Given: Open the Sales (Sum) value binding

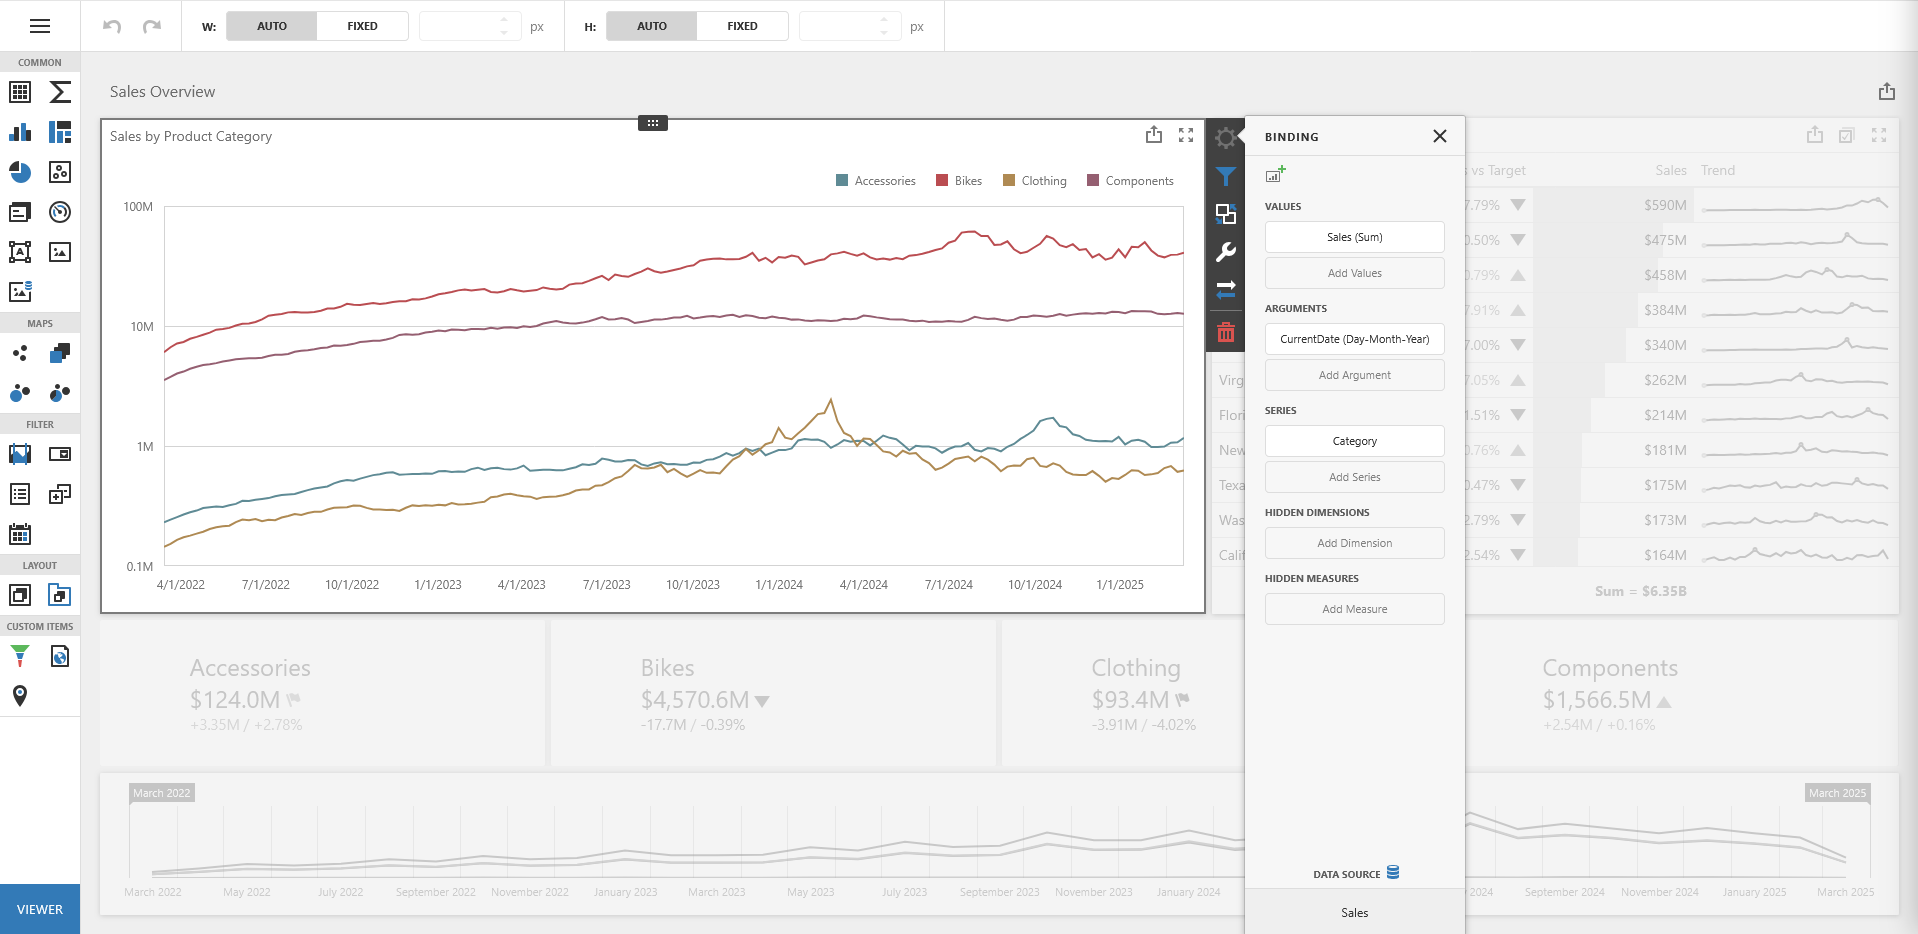Looking at the screenshot, I should 1354,237.
